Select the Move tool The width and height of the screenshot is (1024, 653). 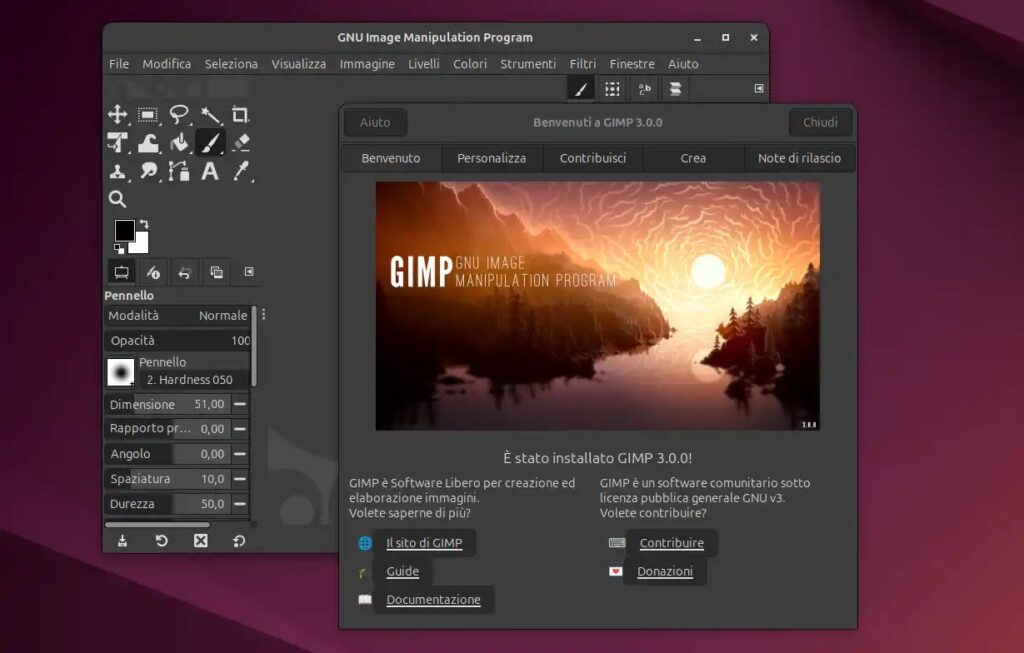117,115
